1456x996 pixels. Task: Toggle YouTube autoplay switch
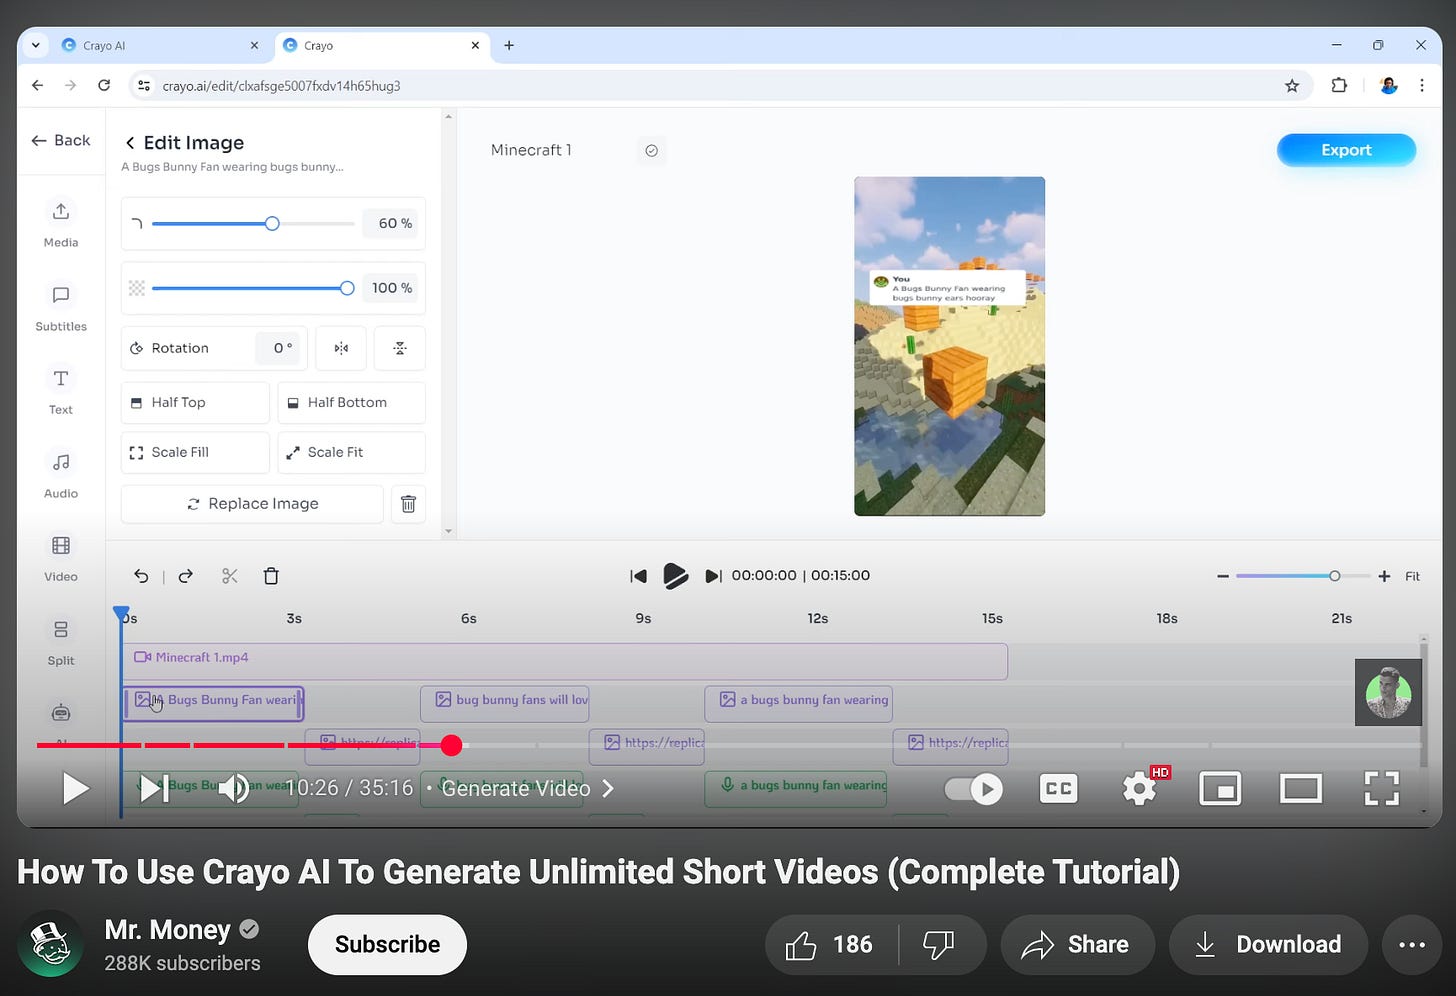974,789
